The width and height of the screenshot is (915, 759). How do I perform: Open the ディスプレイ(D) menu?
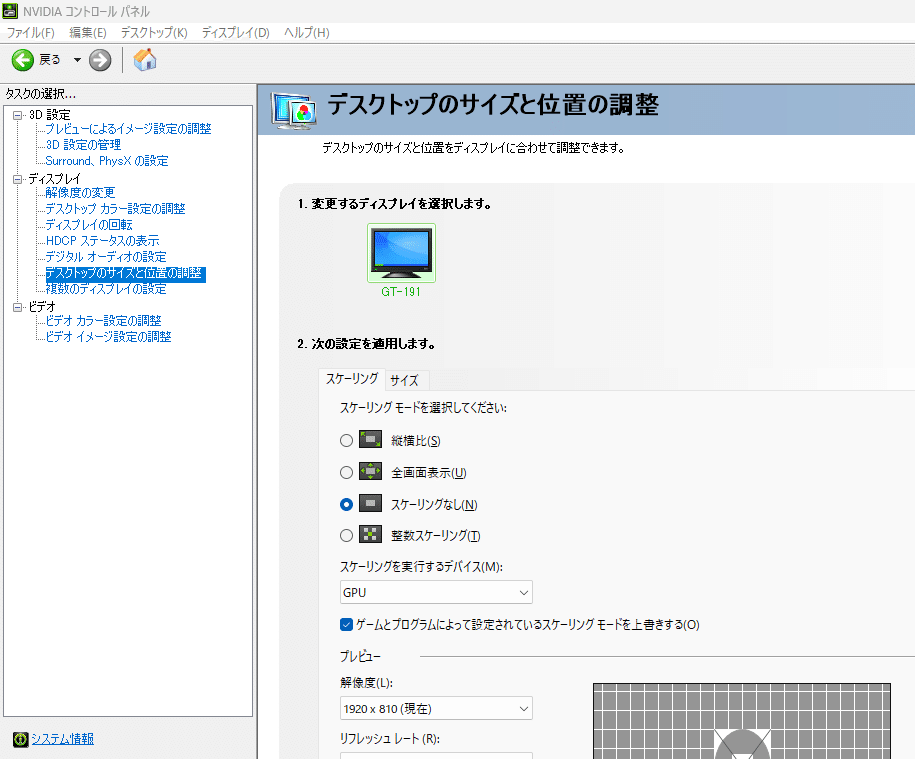coord(235,33)
